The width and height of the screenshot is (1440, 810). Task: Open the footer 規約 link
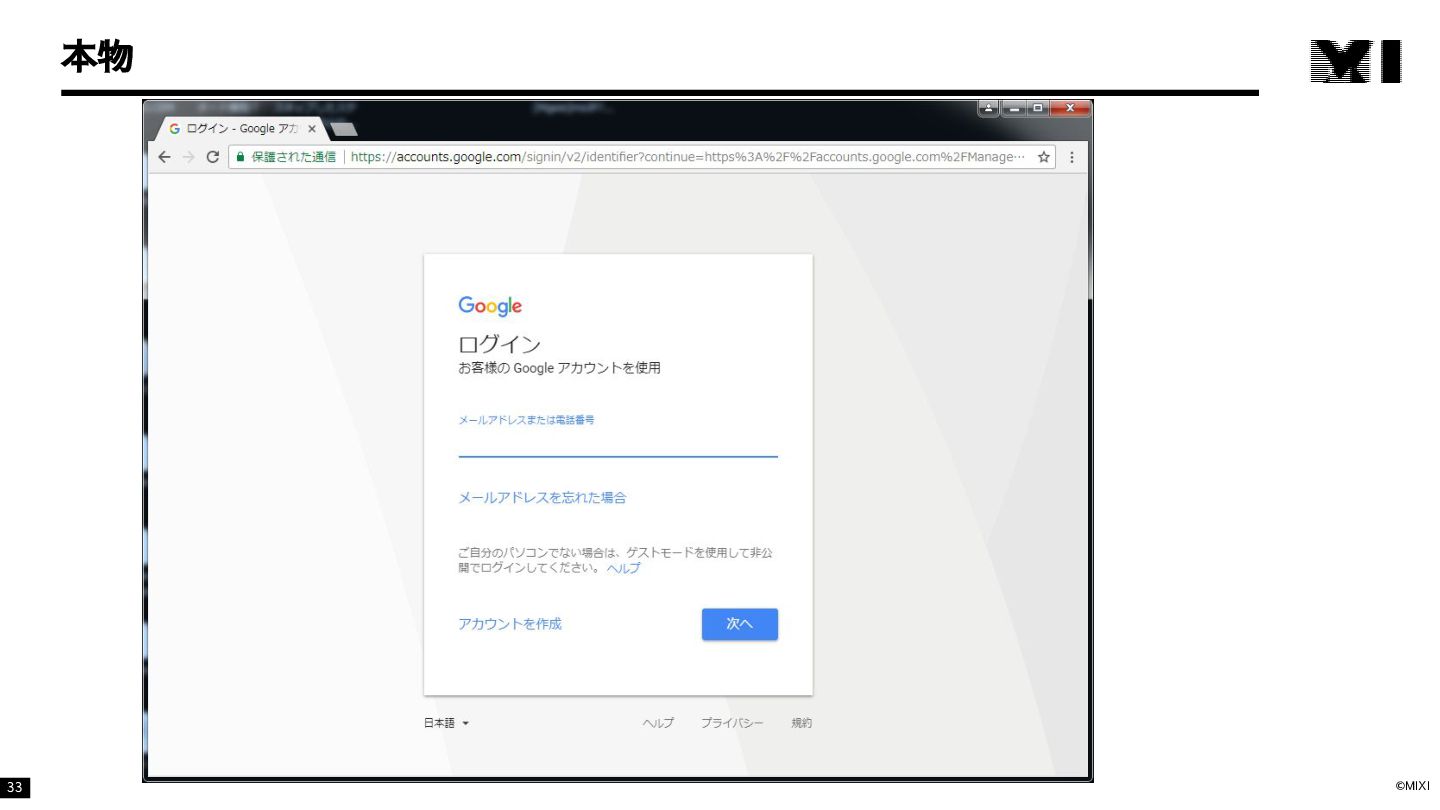802,723
